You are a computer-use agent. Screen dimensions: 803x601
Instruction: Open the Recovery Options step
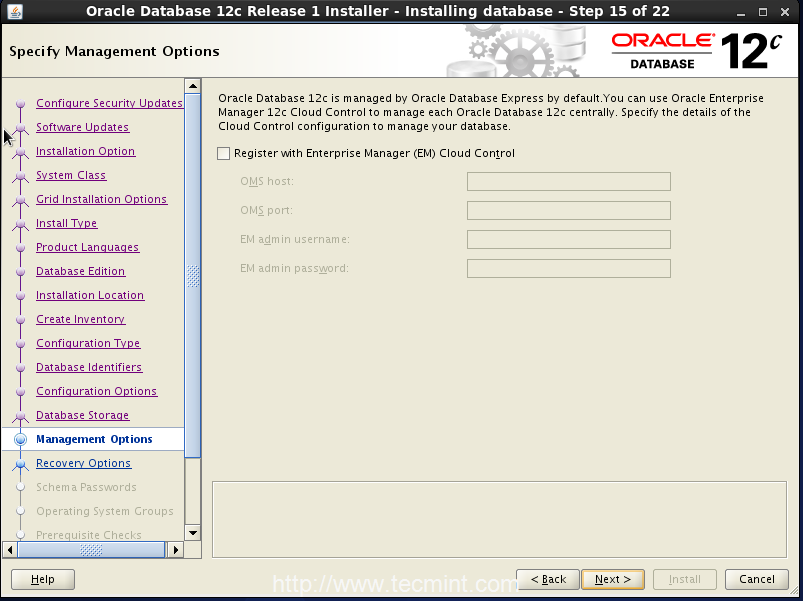pos(83,463)
